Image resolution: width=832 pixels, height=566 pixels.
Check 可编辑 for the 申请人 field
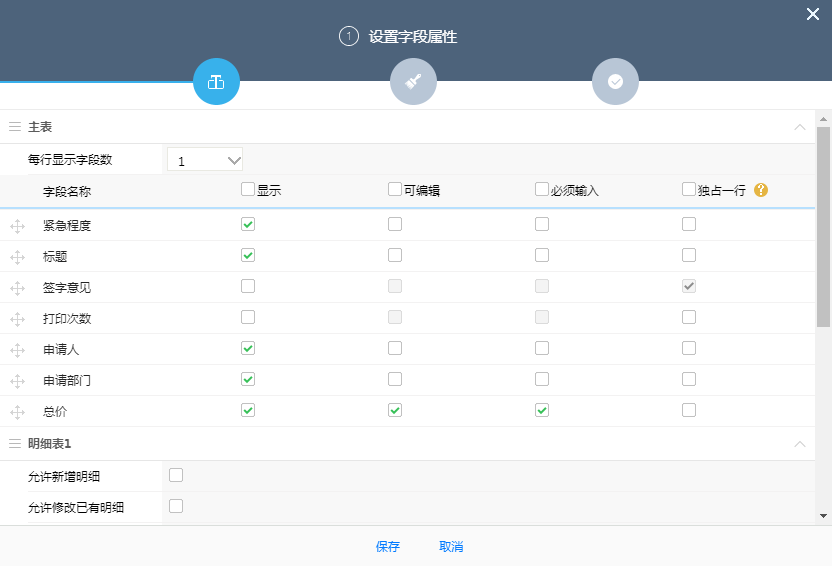[x=395, y=348]
